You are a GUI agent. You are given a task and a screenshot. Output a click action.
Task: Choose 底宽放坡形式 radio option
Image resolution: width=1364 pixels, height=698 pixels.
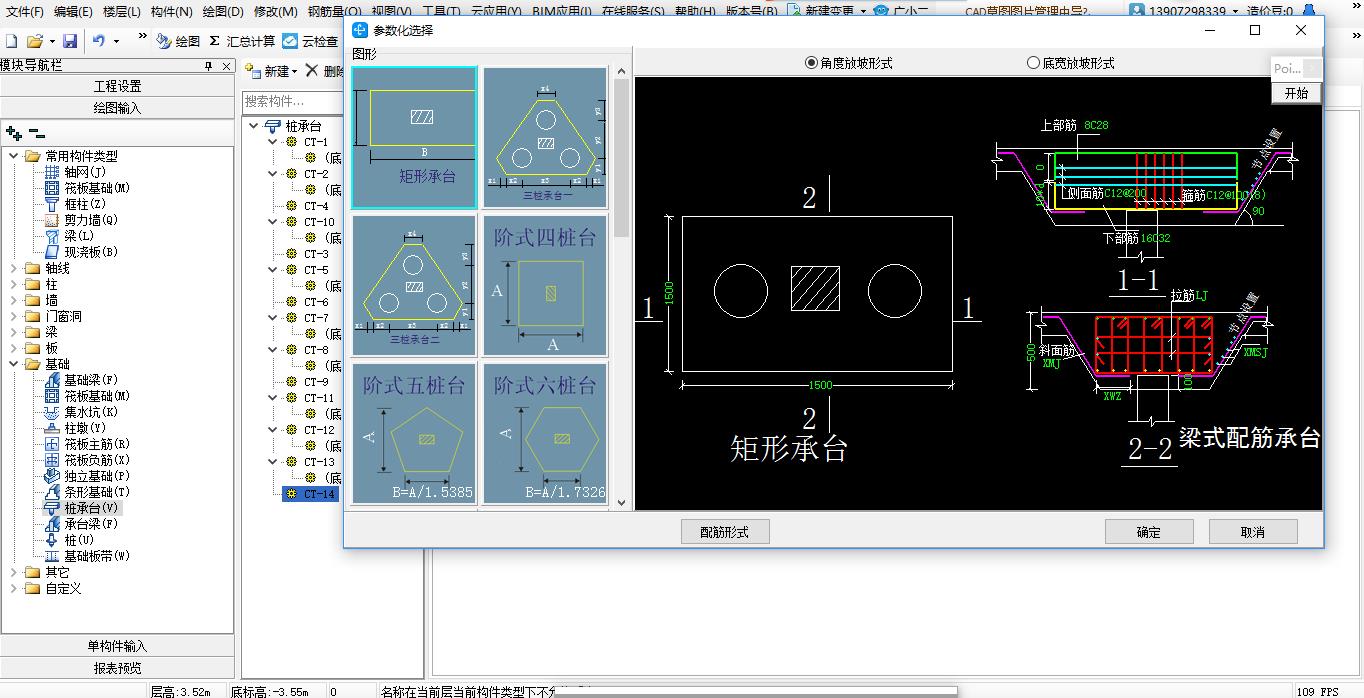pyautogui.click(x=1071, y=63)
